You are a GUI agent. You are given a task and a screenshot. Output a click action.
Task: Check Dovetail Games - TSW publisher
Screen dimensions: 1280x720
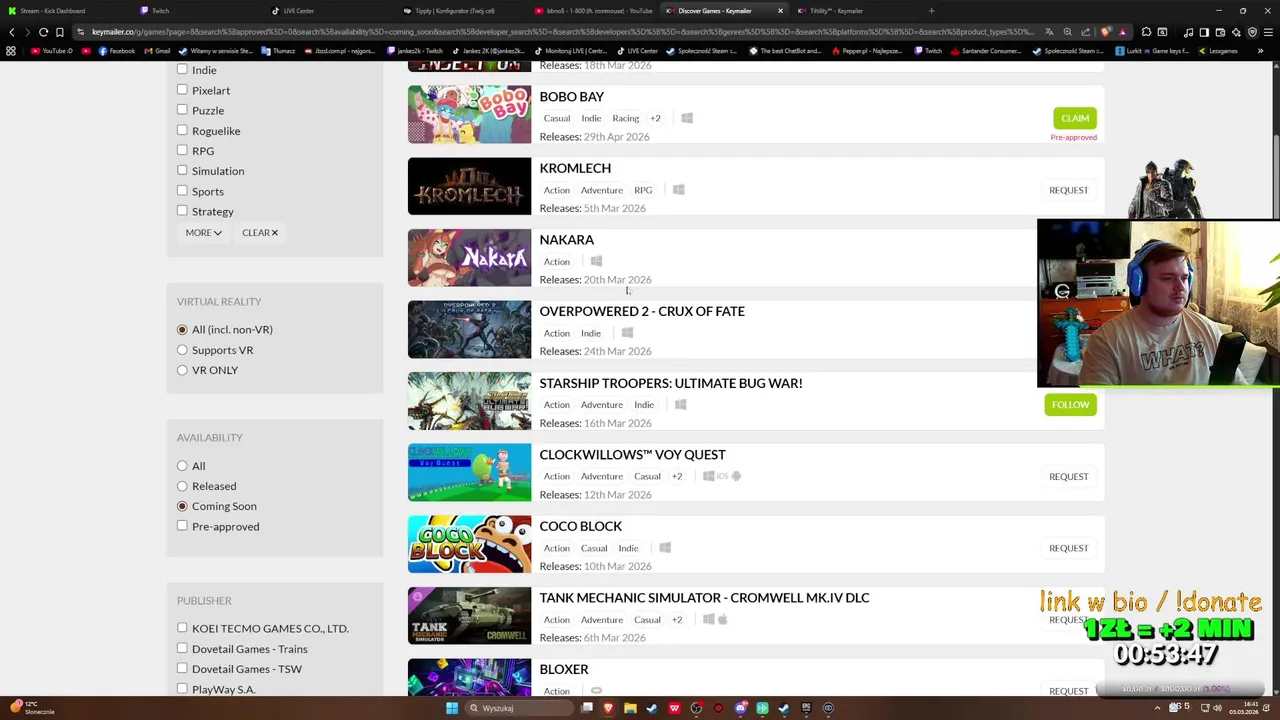(182, 668)
